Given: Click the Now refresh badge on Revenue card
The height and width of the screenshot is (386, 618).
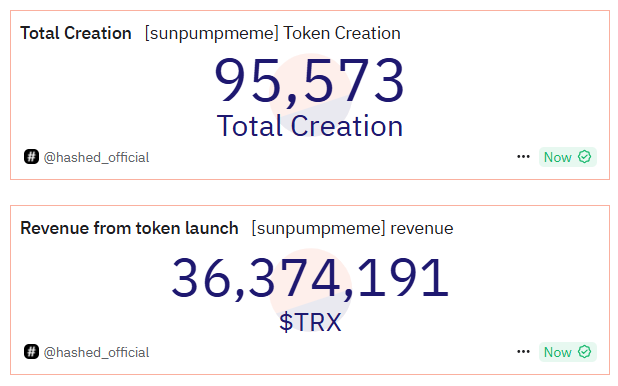Looking at the screenshot, I should [568, 352].
